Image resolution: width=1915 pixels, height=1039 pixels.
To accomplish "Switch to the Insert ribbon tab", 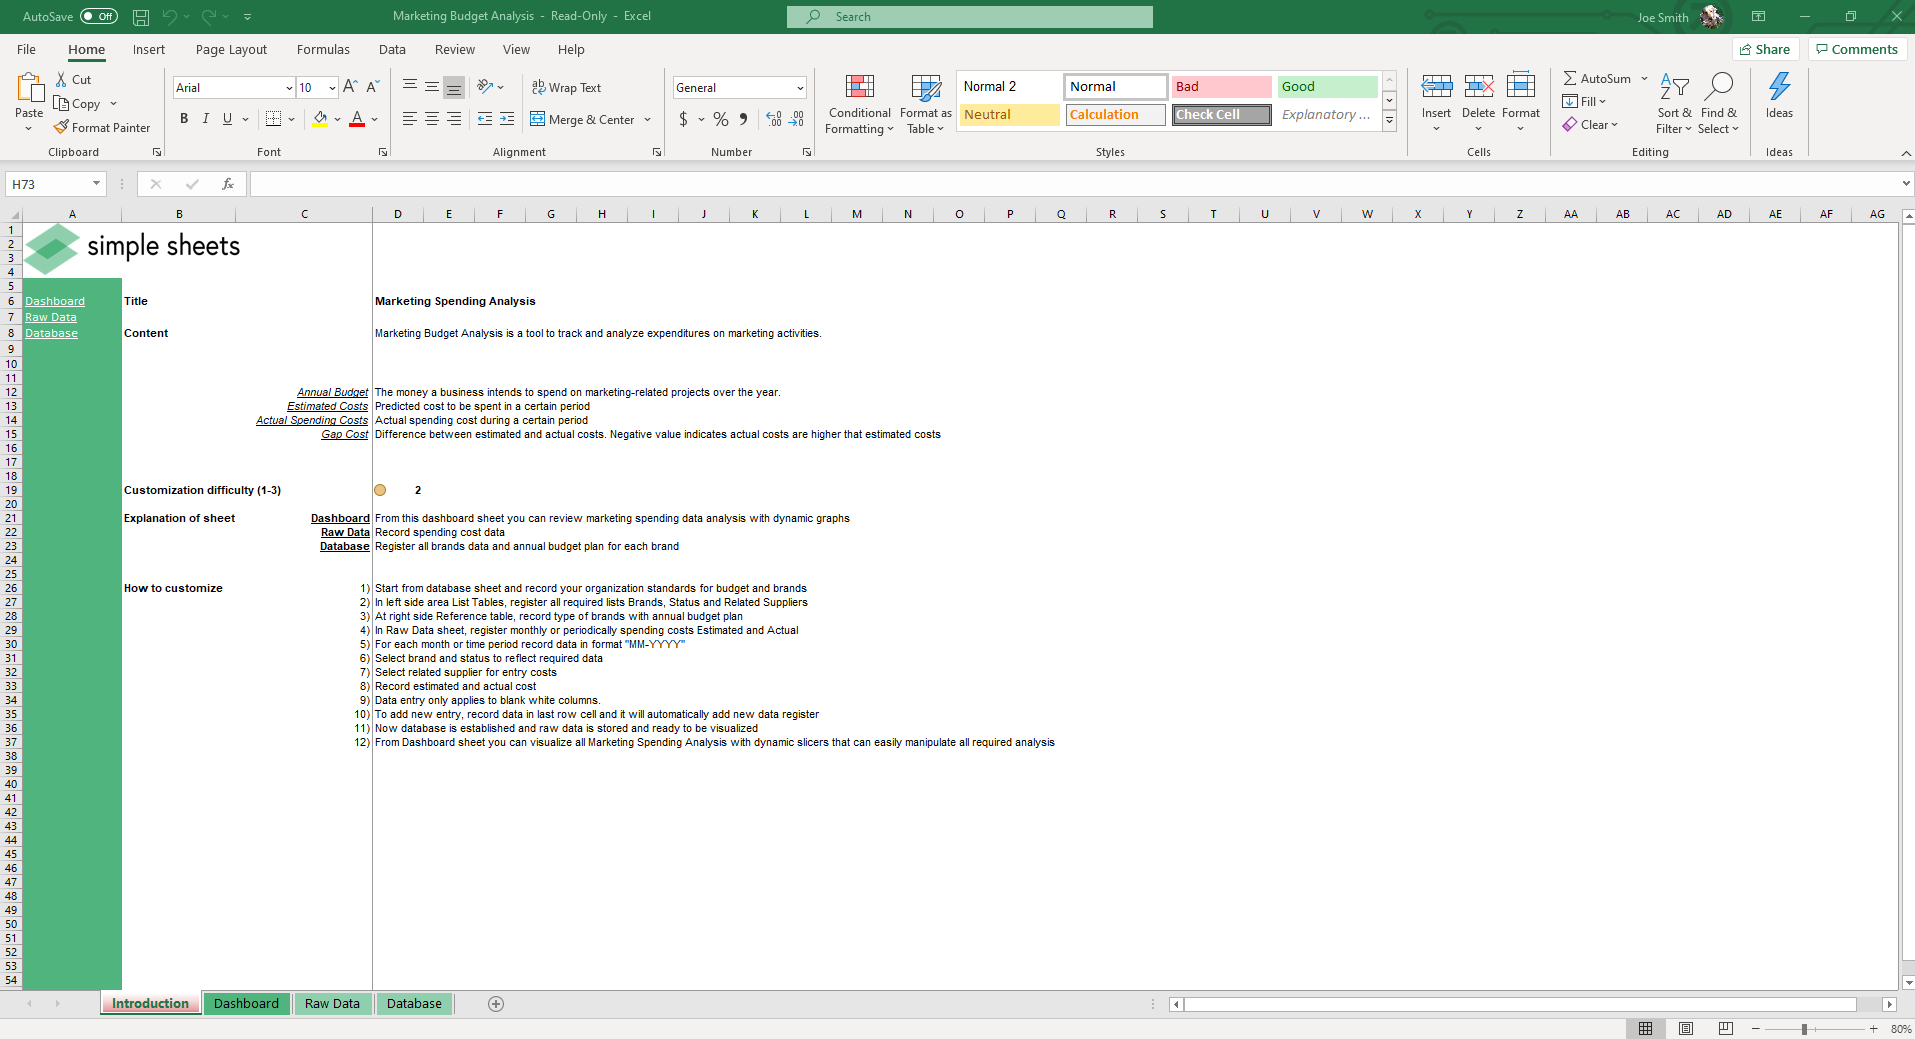I will pos(149,49).
